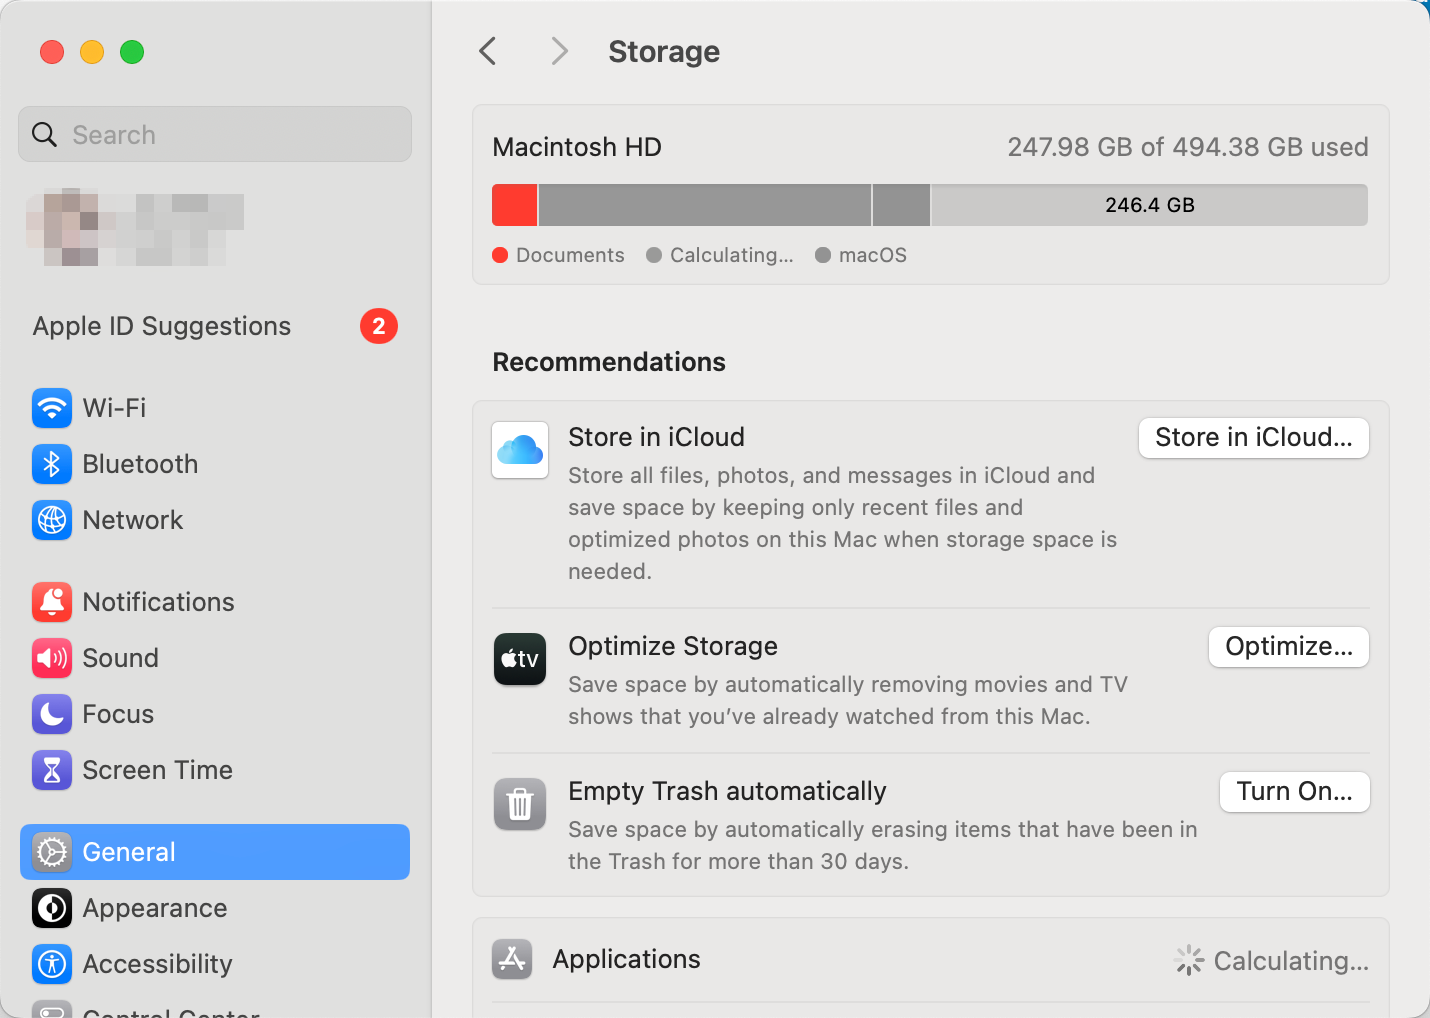Click the Bluetooth icon in sidebar
1430x1018 pixels.
pyautogui.click(x=52, y=464)
